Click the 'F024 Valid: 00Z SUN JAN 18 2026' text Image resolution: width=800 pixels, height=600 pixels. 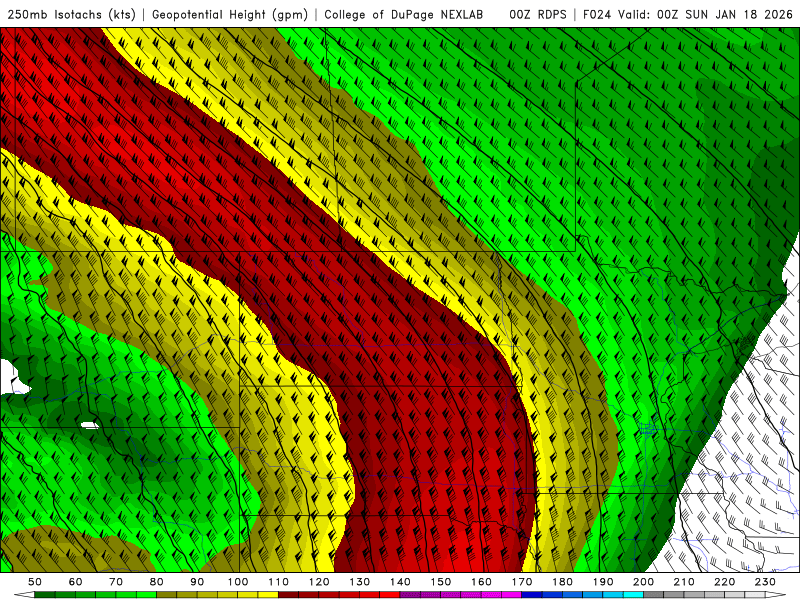click(688, 15)
